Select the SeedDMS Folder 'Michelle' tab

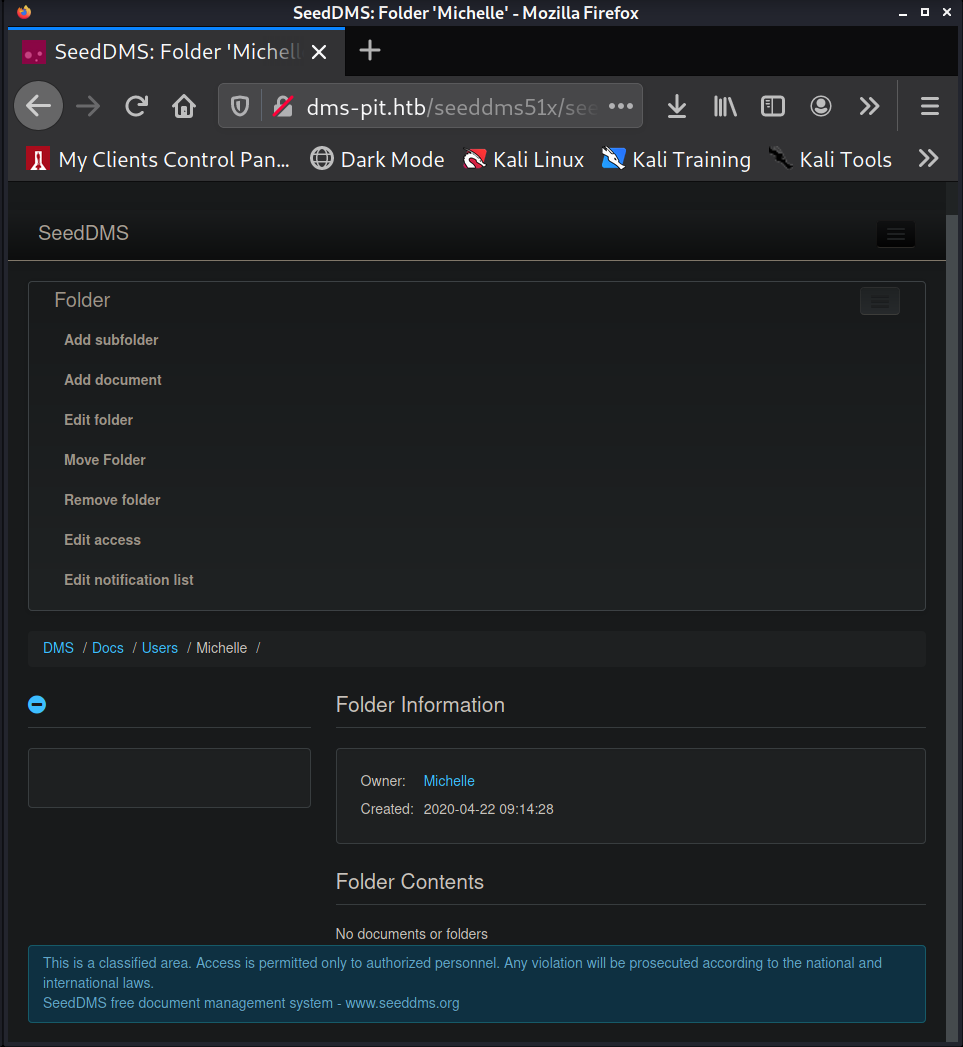[177, 52]
